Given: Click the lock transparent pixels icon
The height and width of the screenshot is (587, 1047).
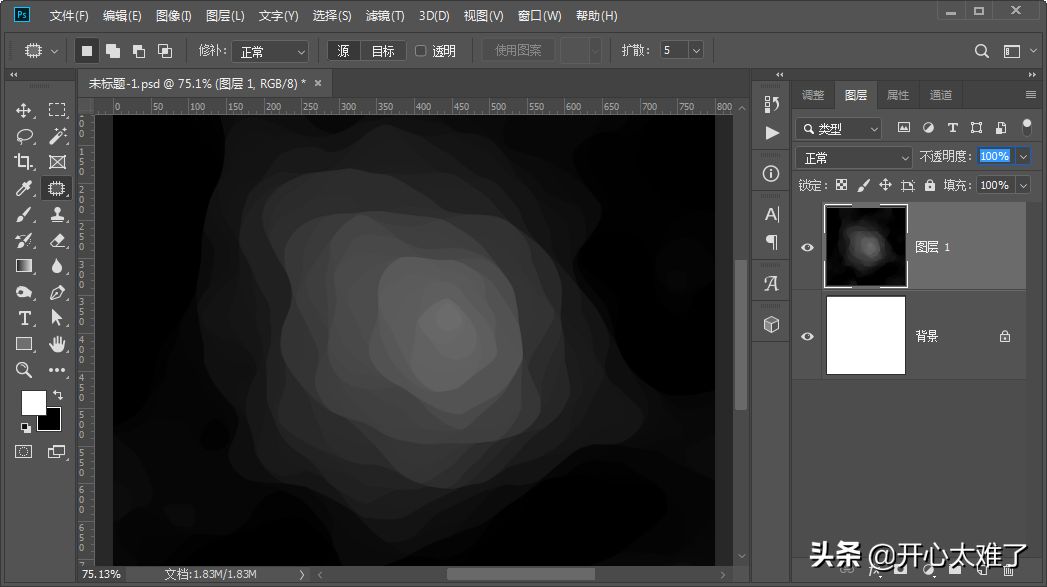Looking at the screenshot, I should [x=841, y=185].
